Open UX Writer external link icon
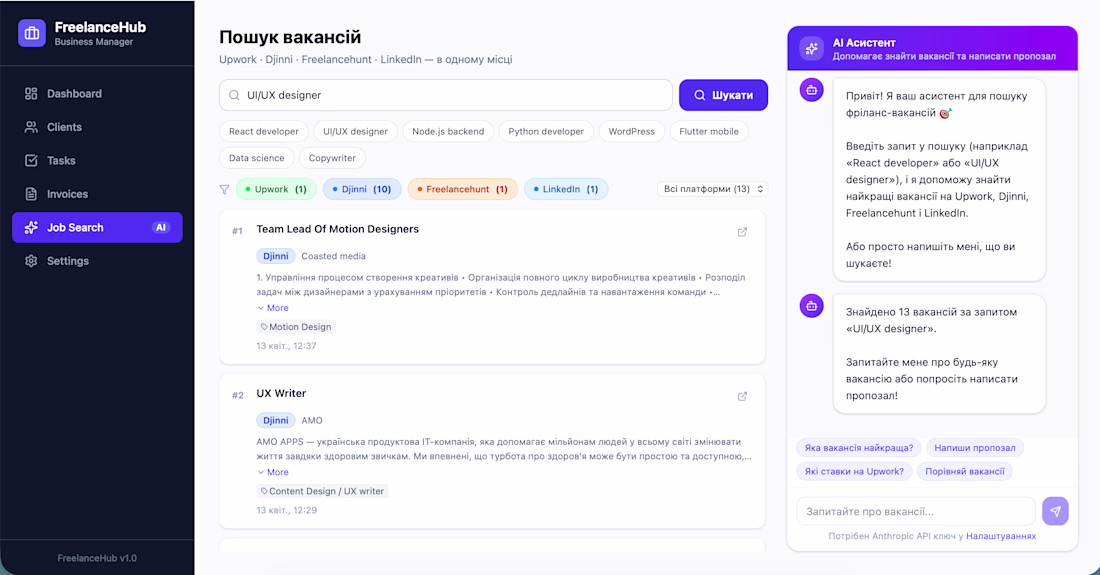 pos(742,396)
